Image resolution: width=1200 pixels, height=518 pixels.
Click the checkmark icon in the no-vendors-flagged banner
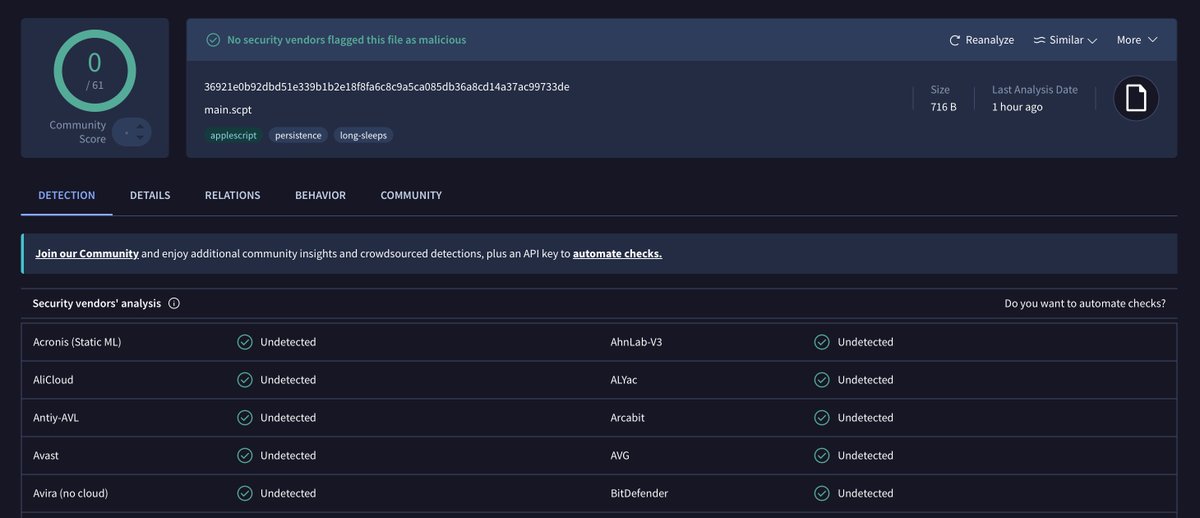tap(212, 40)
